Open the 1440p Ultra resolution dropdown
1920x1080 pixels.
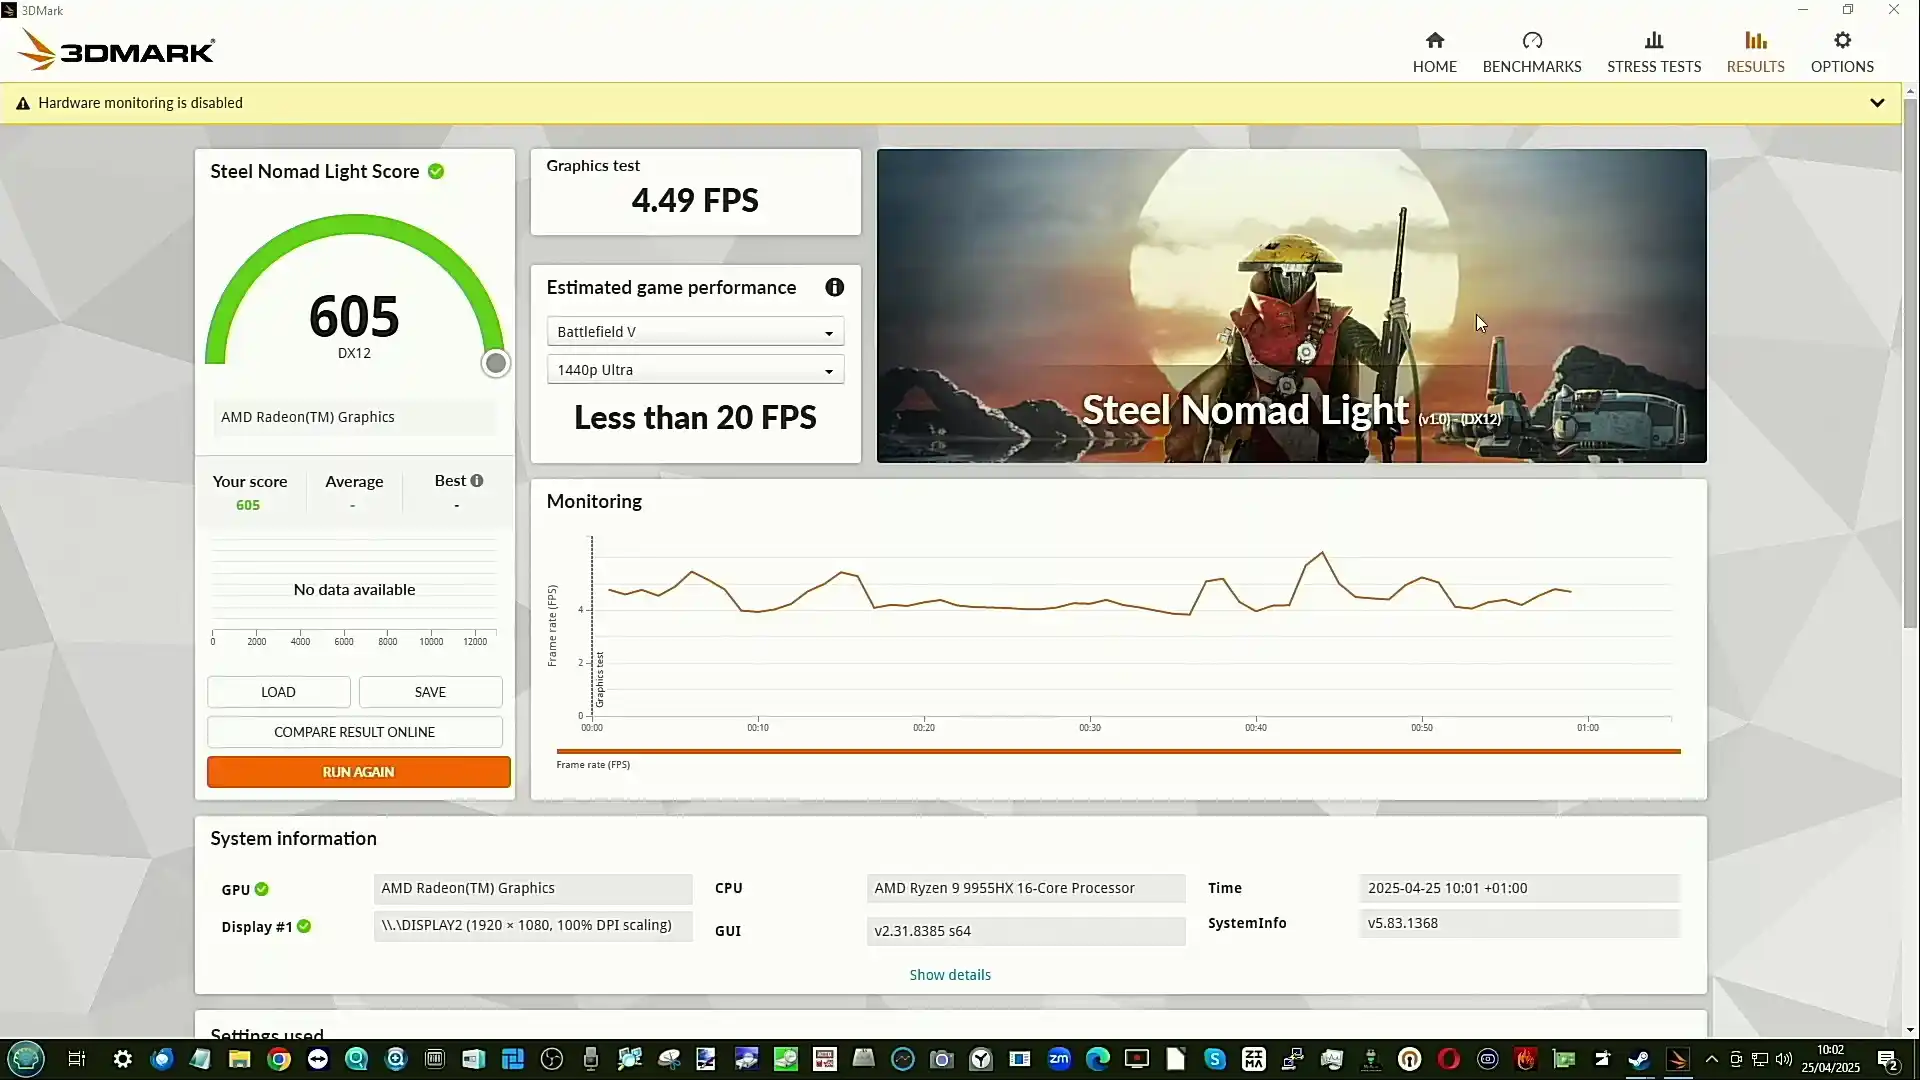pyautogui.click(x=695, y=370)
